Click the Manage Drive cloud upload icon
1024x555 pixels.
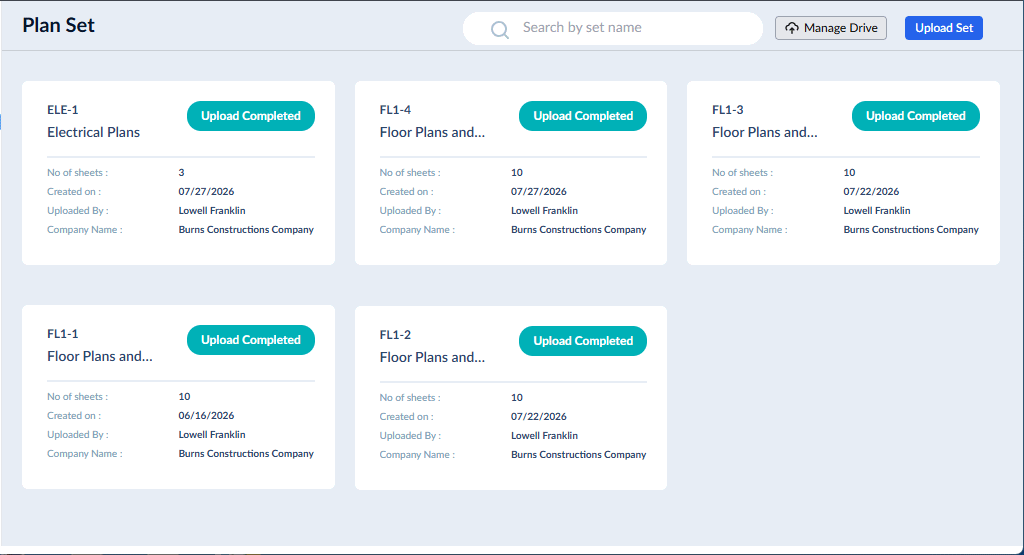tap(792, 28)
